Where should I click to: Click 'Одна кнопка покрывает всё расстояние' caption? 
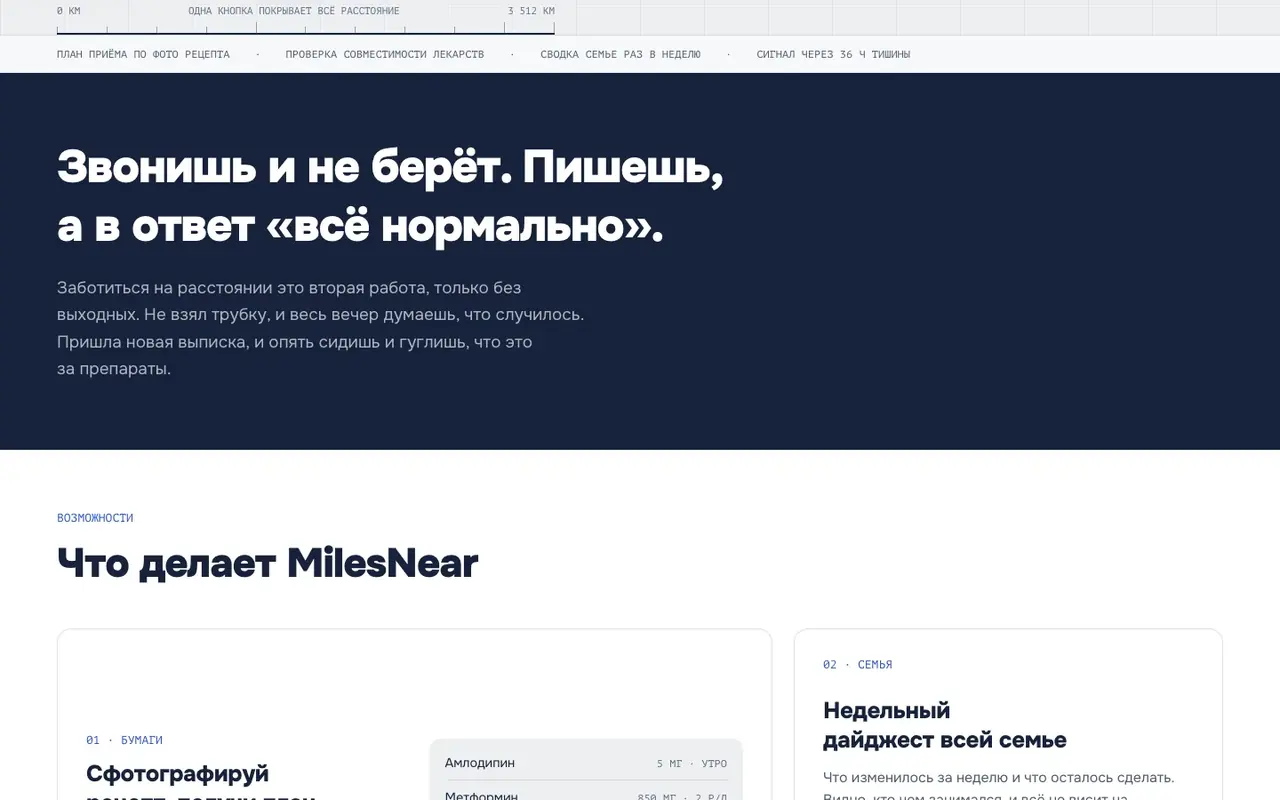click(294, 11)
